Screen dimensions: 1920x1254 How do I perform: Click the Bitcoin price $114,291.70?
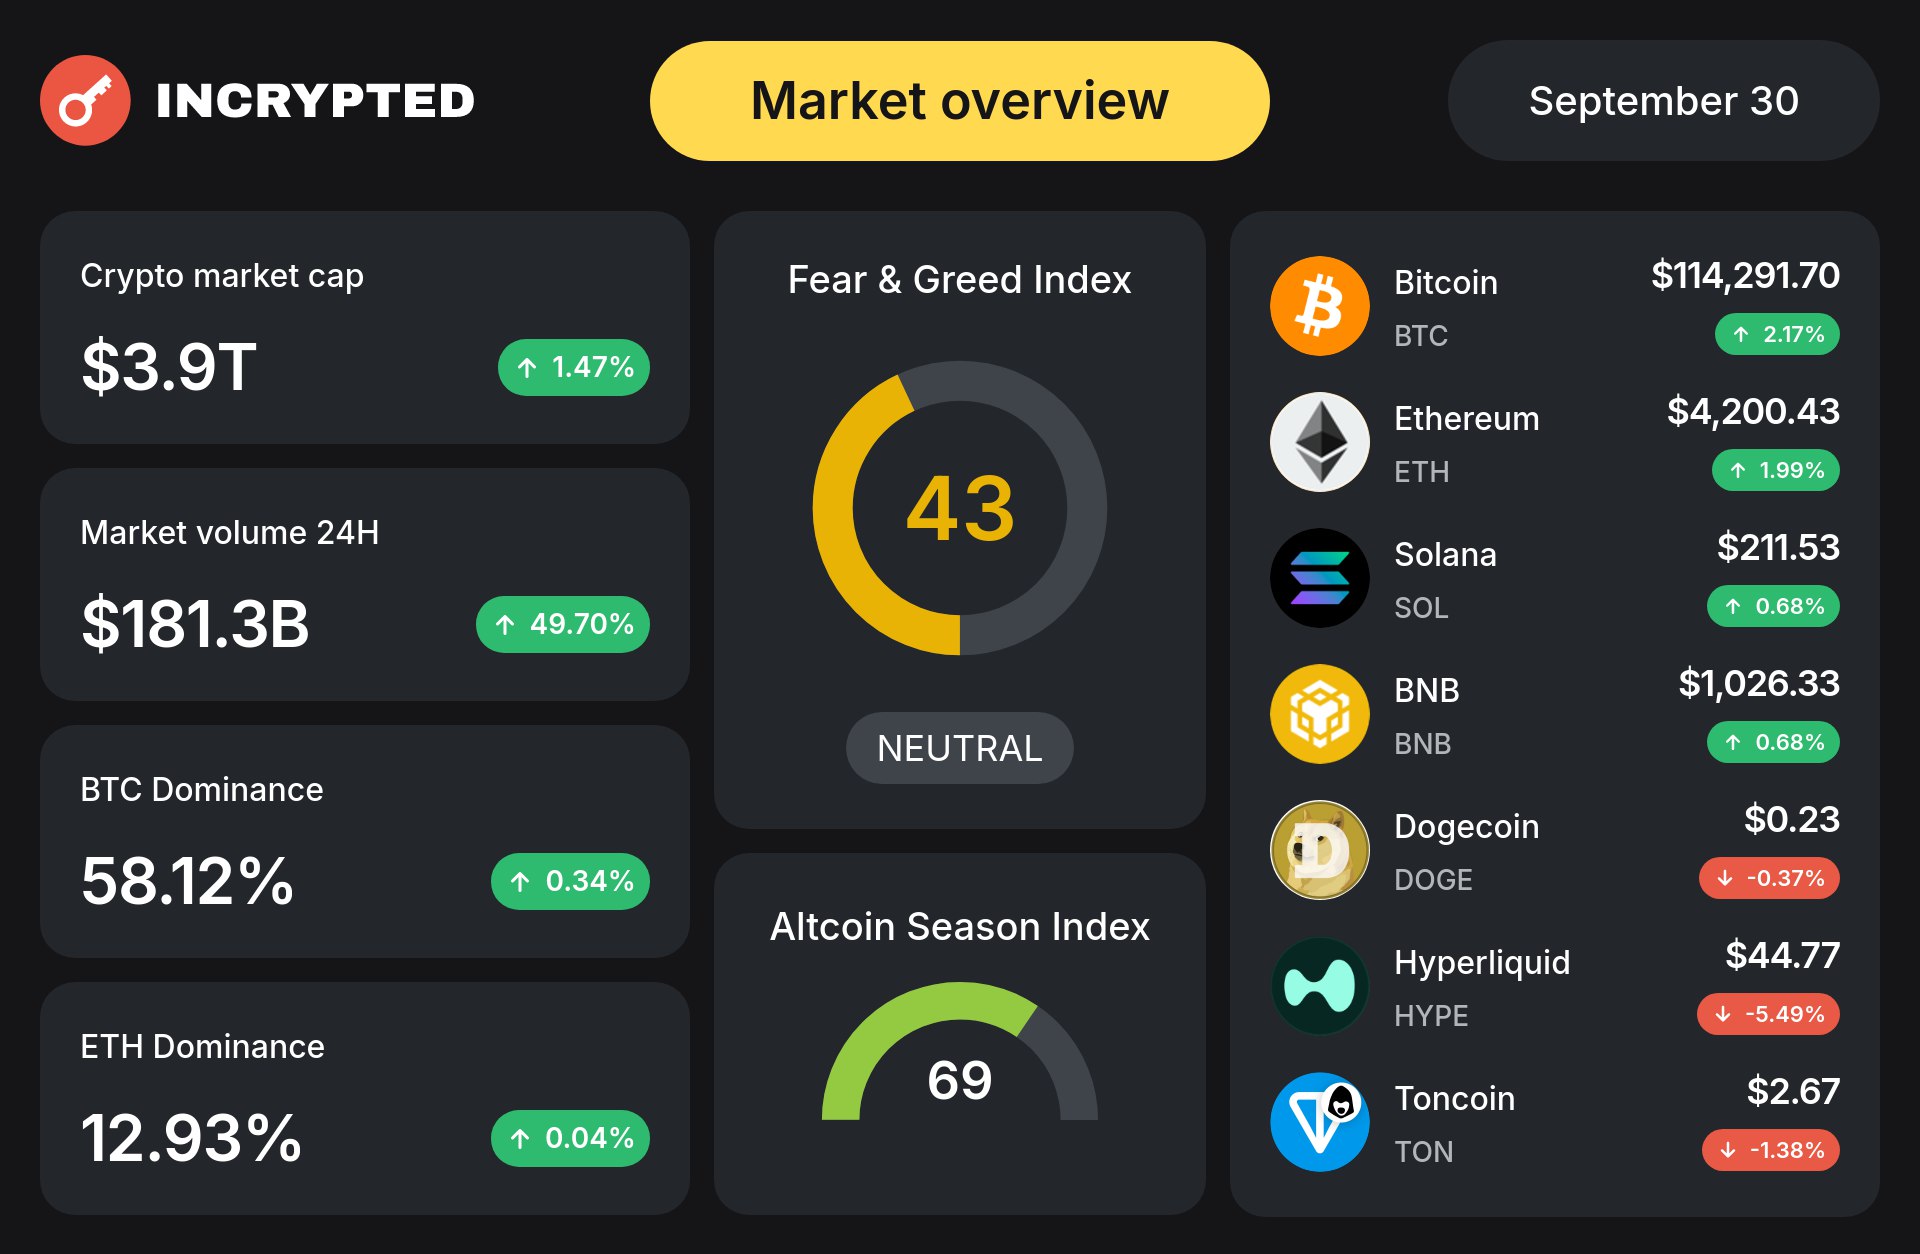point(1745,275)
